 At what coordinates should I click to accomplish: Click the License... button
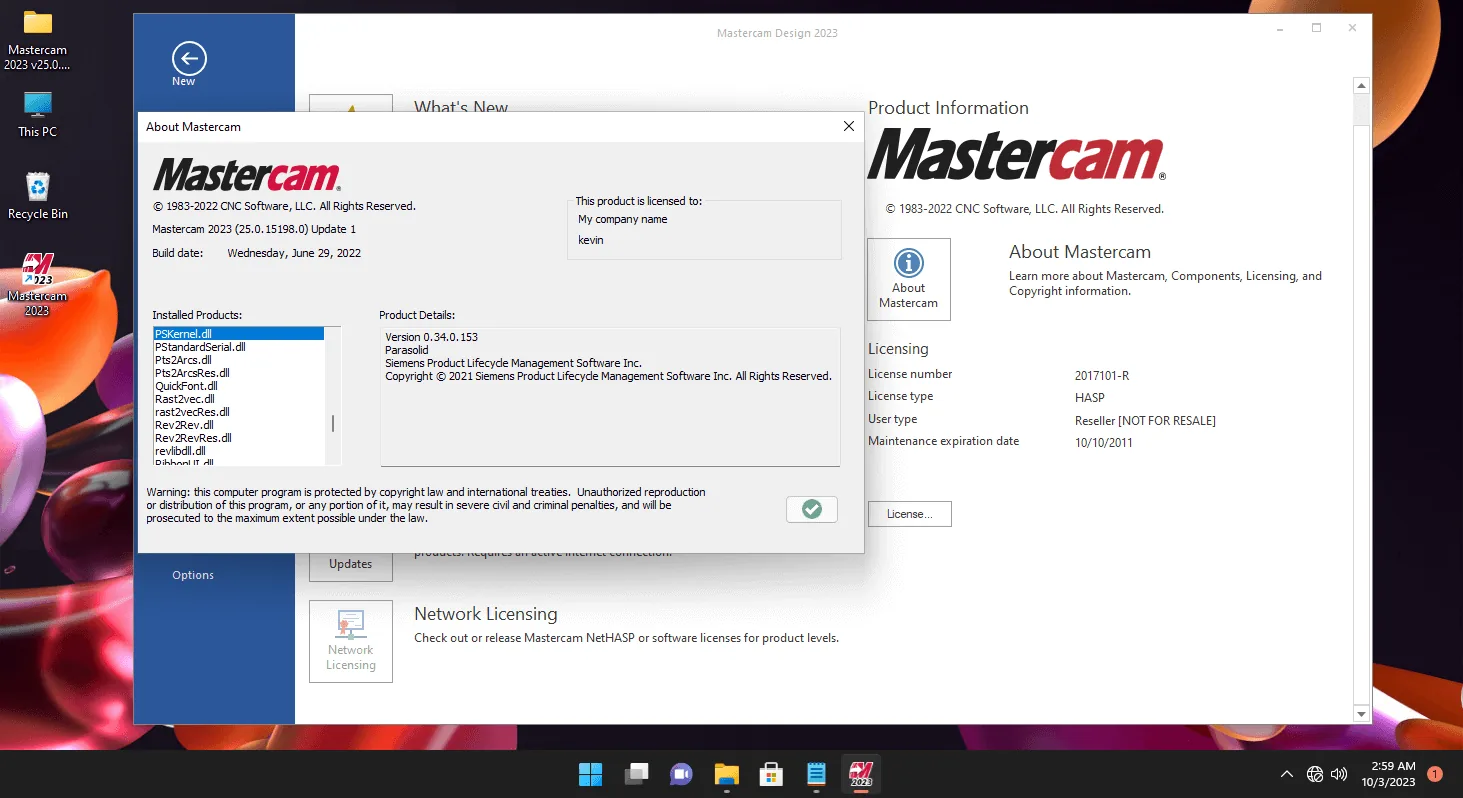(x=909, y=514)
